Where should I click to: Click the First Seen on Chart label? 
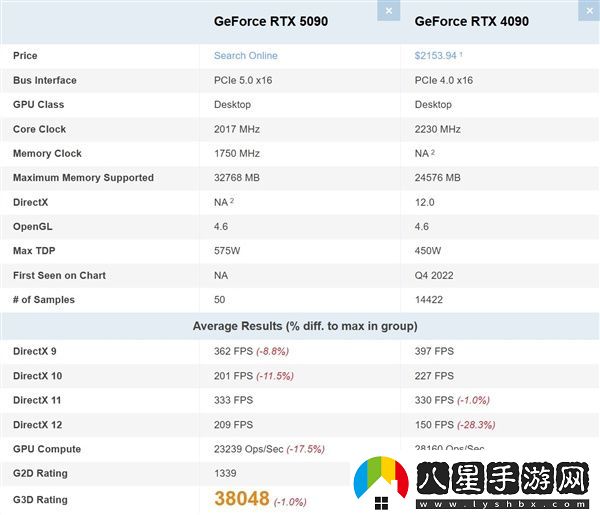(x=59, y=275)
